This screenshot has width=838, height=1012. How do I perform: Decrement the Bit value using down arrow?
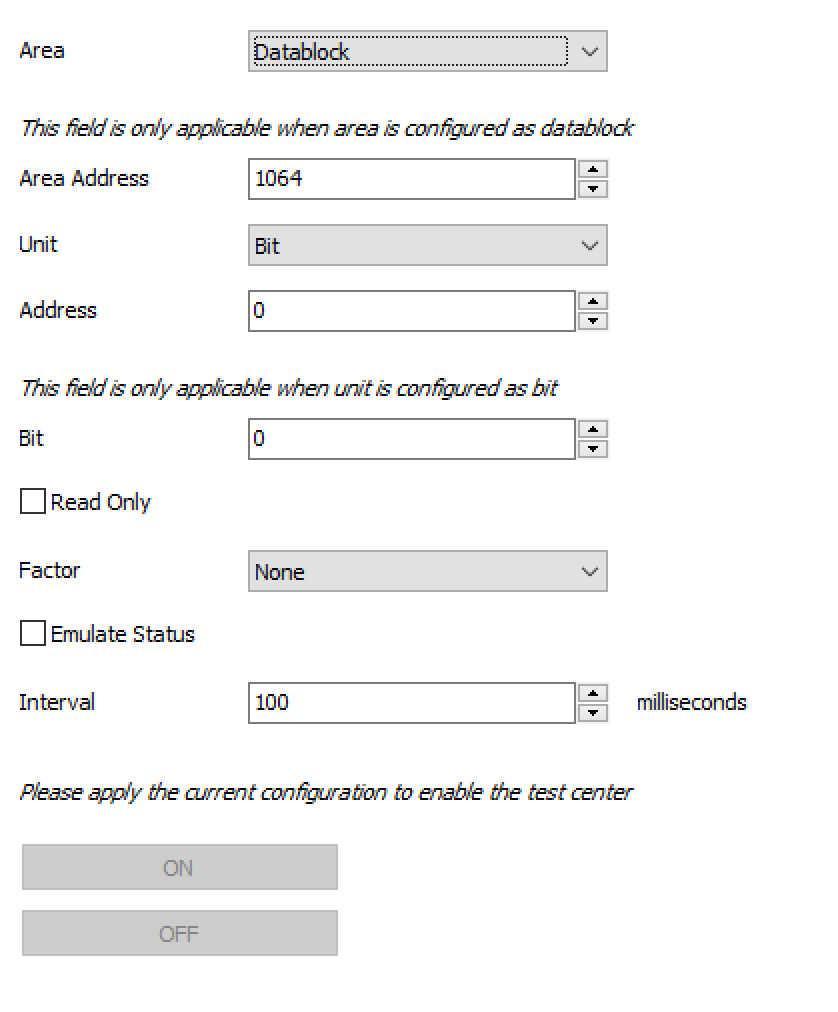(593, 449)
